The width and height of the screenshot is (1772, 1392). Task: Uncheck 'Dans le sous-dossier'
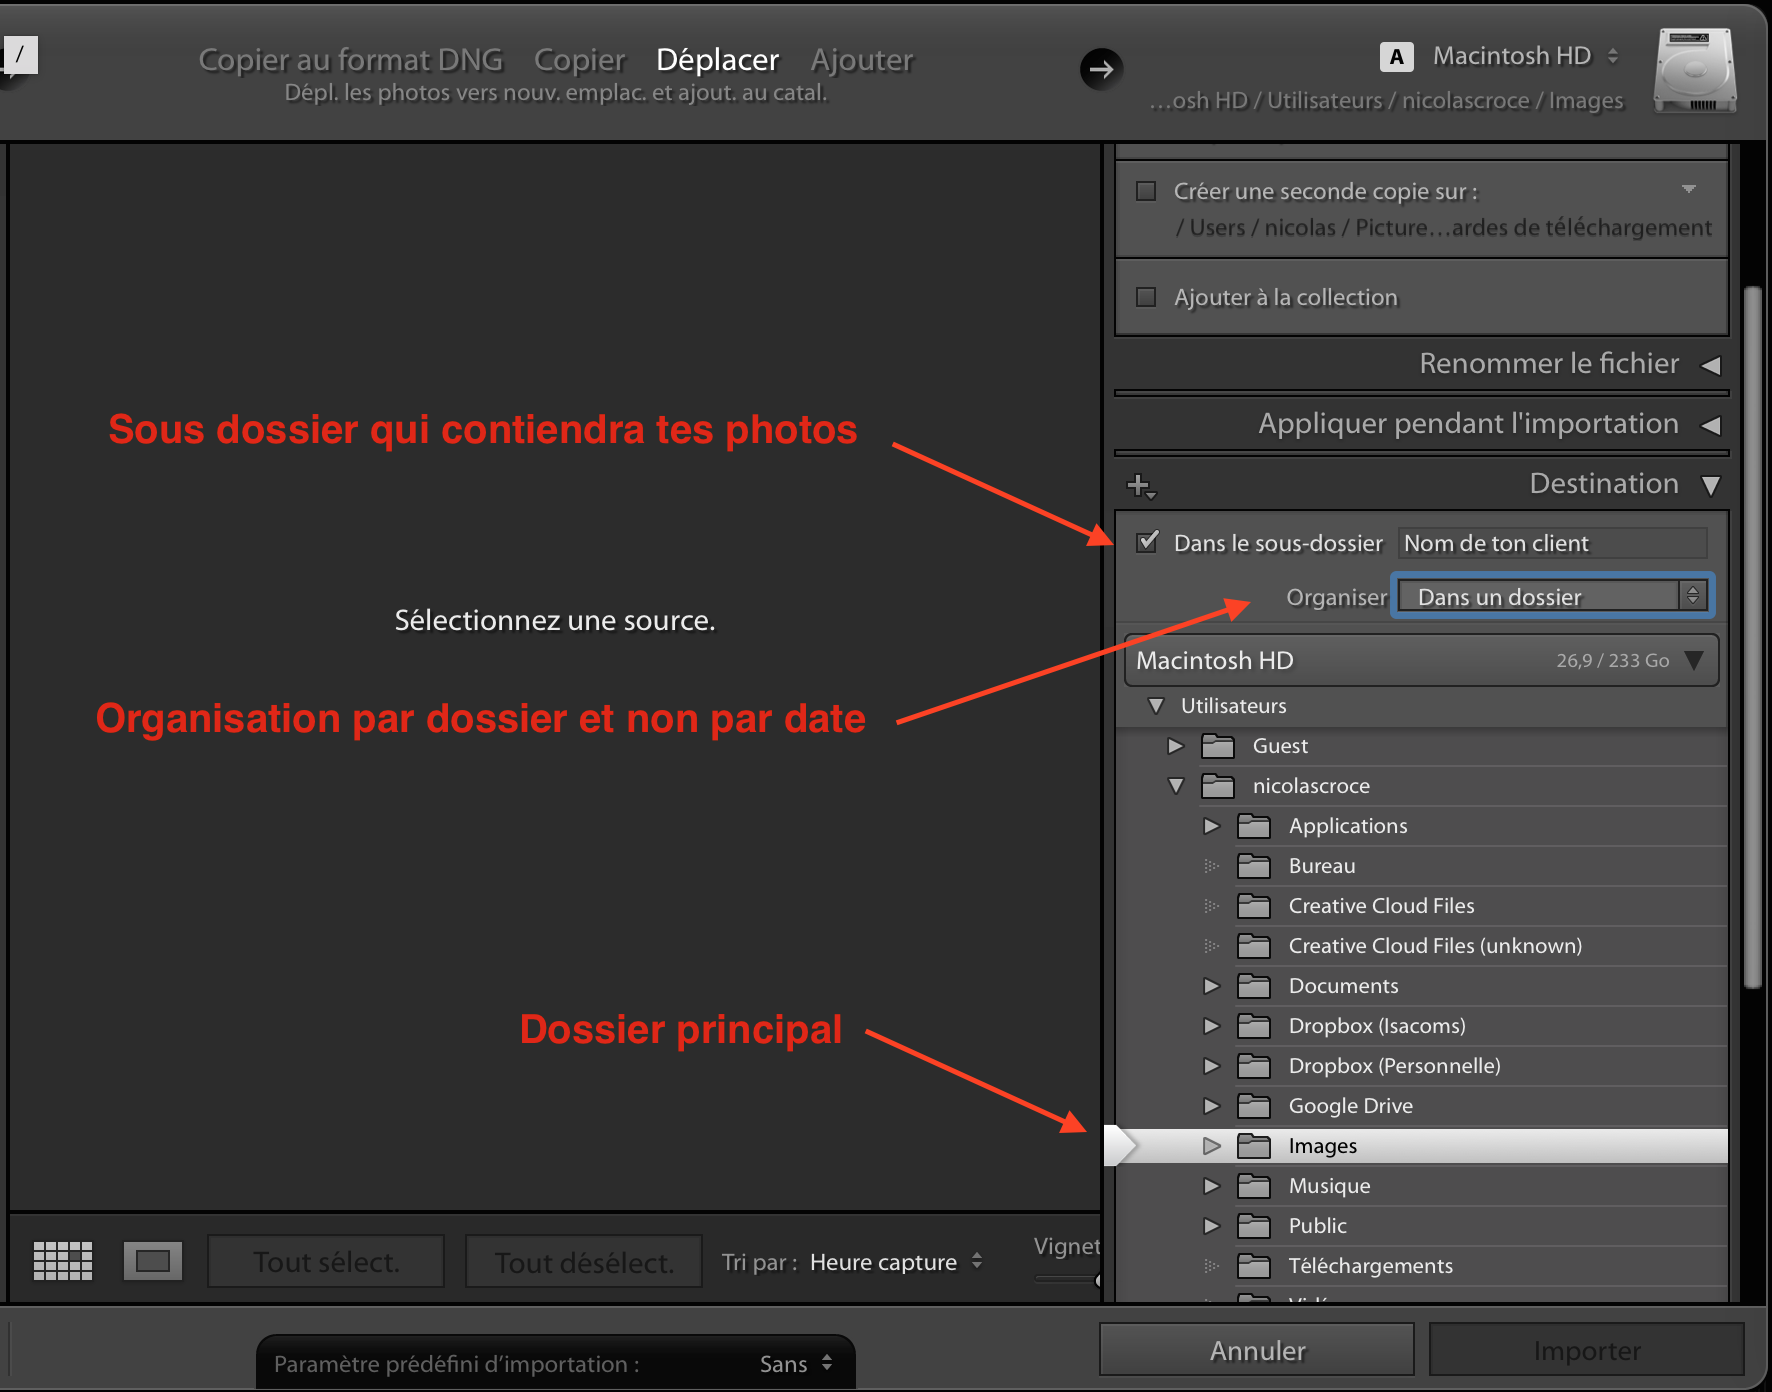(1147, 543)
